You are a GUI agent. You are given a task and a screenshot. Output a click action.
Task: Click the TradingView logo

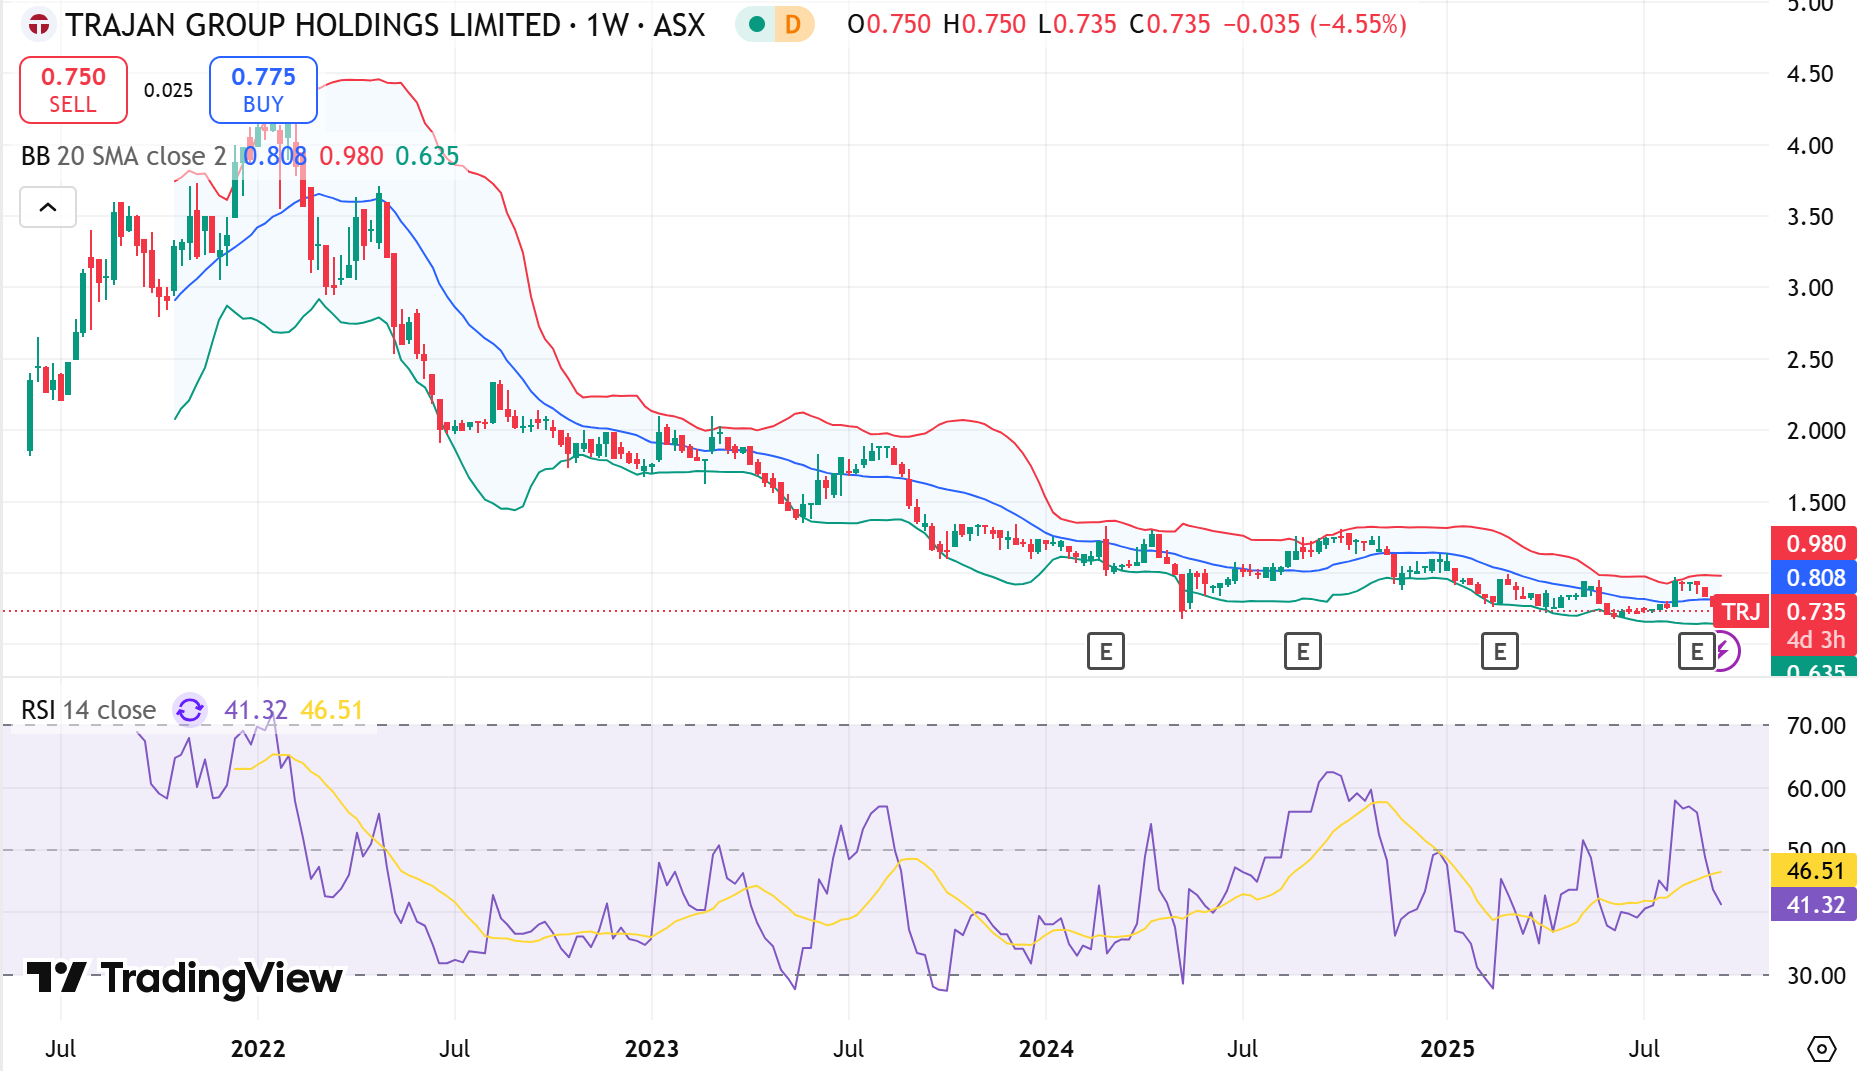[x=185, y=977]
